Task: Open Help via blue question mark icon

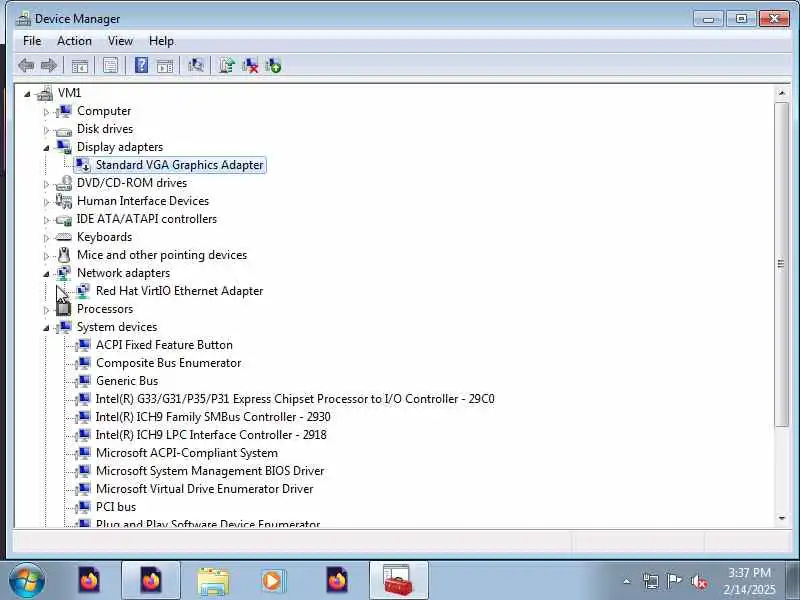Action: [141, 65]
